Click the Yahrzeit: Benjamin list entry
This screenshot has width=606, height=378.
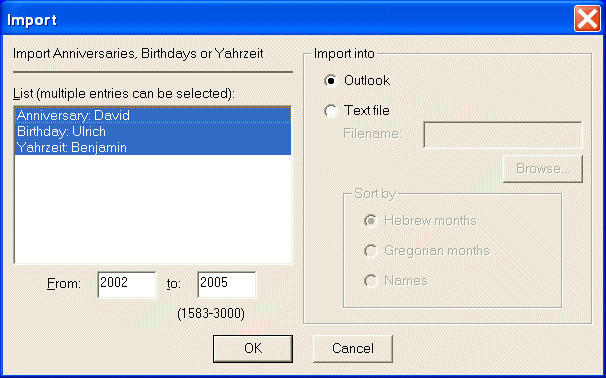[153, 147]
